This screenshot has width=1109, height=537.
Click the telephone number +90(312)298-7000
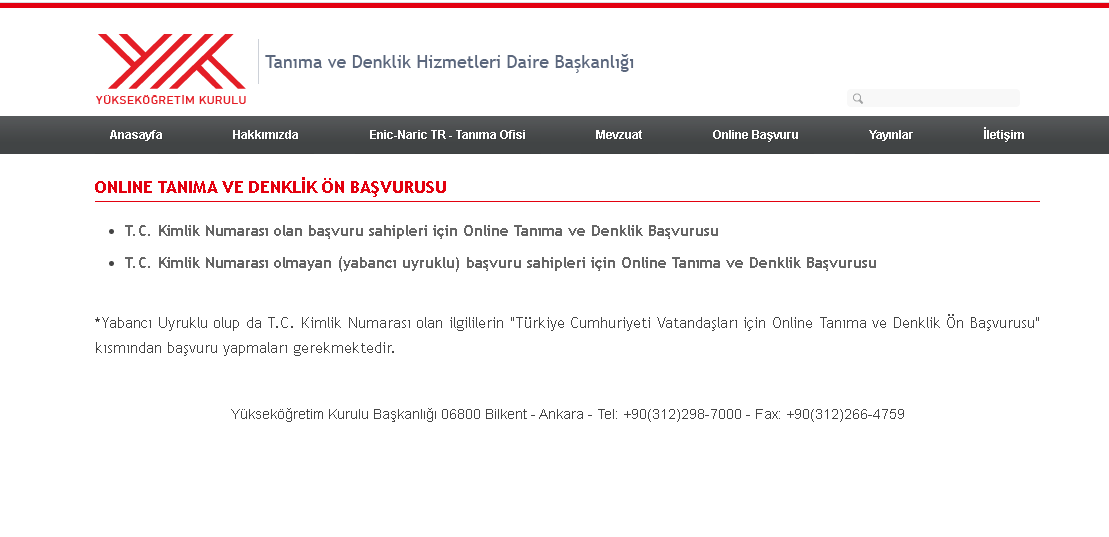pyautogui.click(x=682, y=414)
